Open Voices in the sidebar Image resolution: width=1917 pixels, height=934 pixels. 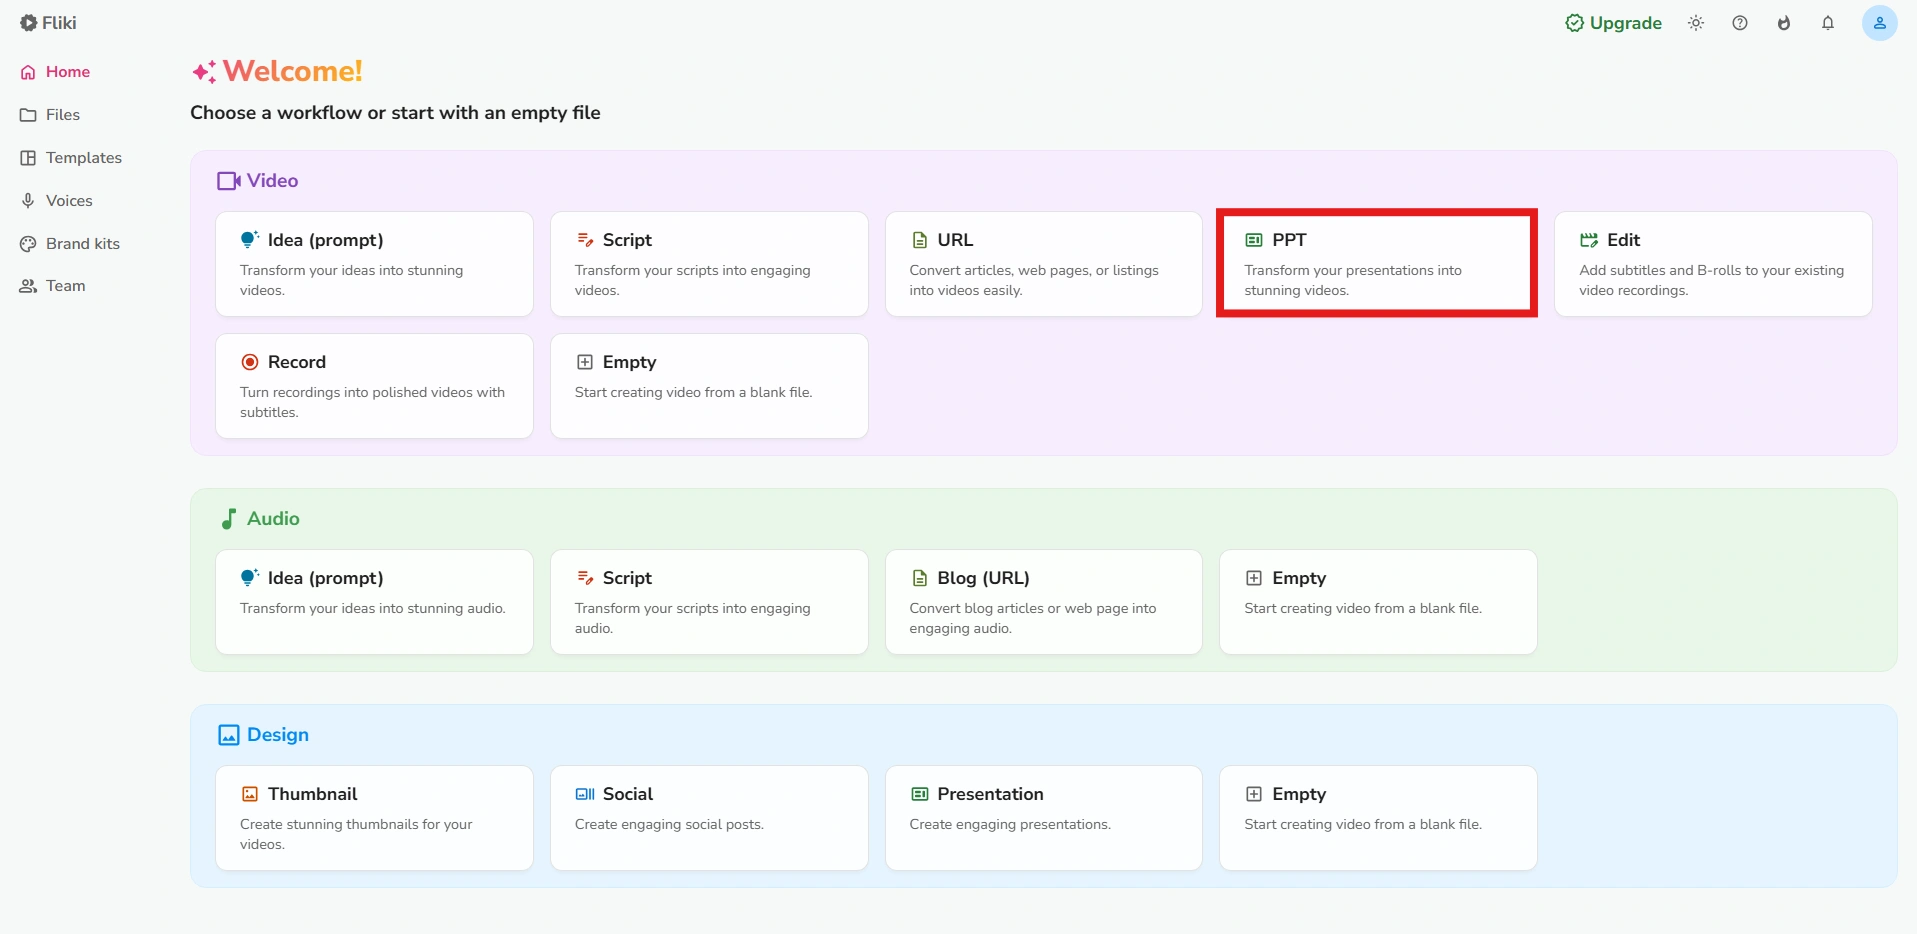[x=57, y=201]
